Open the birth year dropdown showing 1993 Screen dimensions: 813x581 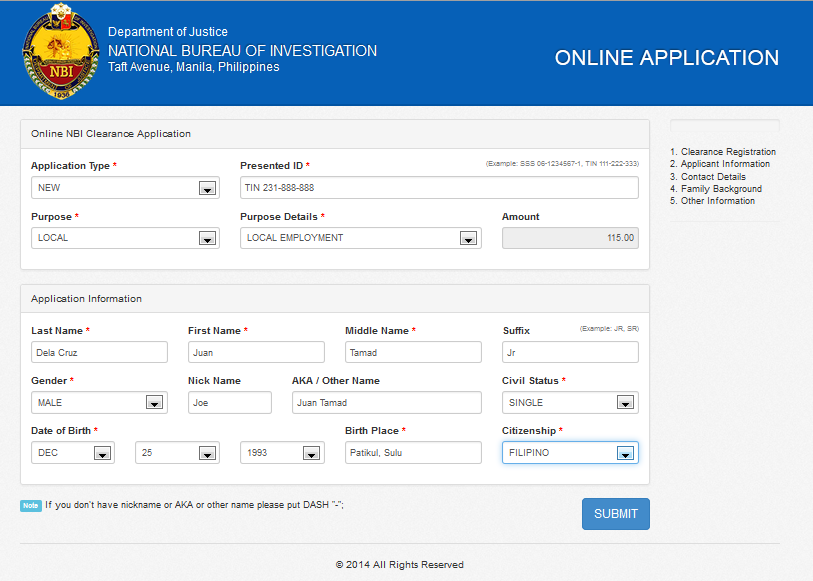282,452
